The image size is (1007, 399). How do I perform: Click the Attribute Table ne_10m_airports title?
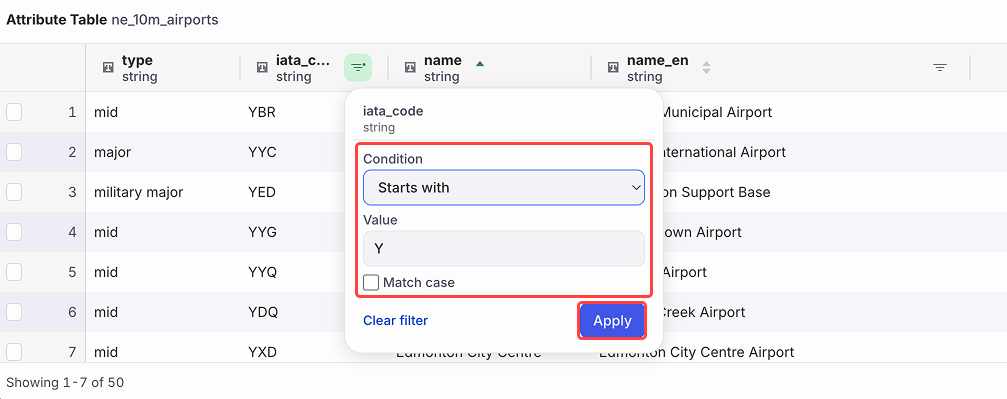(112, 20)
